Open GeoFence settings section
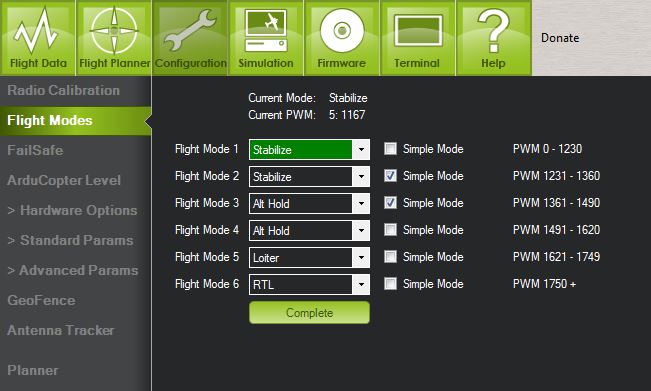The image size is (651, 391). click(x=41, y=300)
